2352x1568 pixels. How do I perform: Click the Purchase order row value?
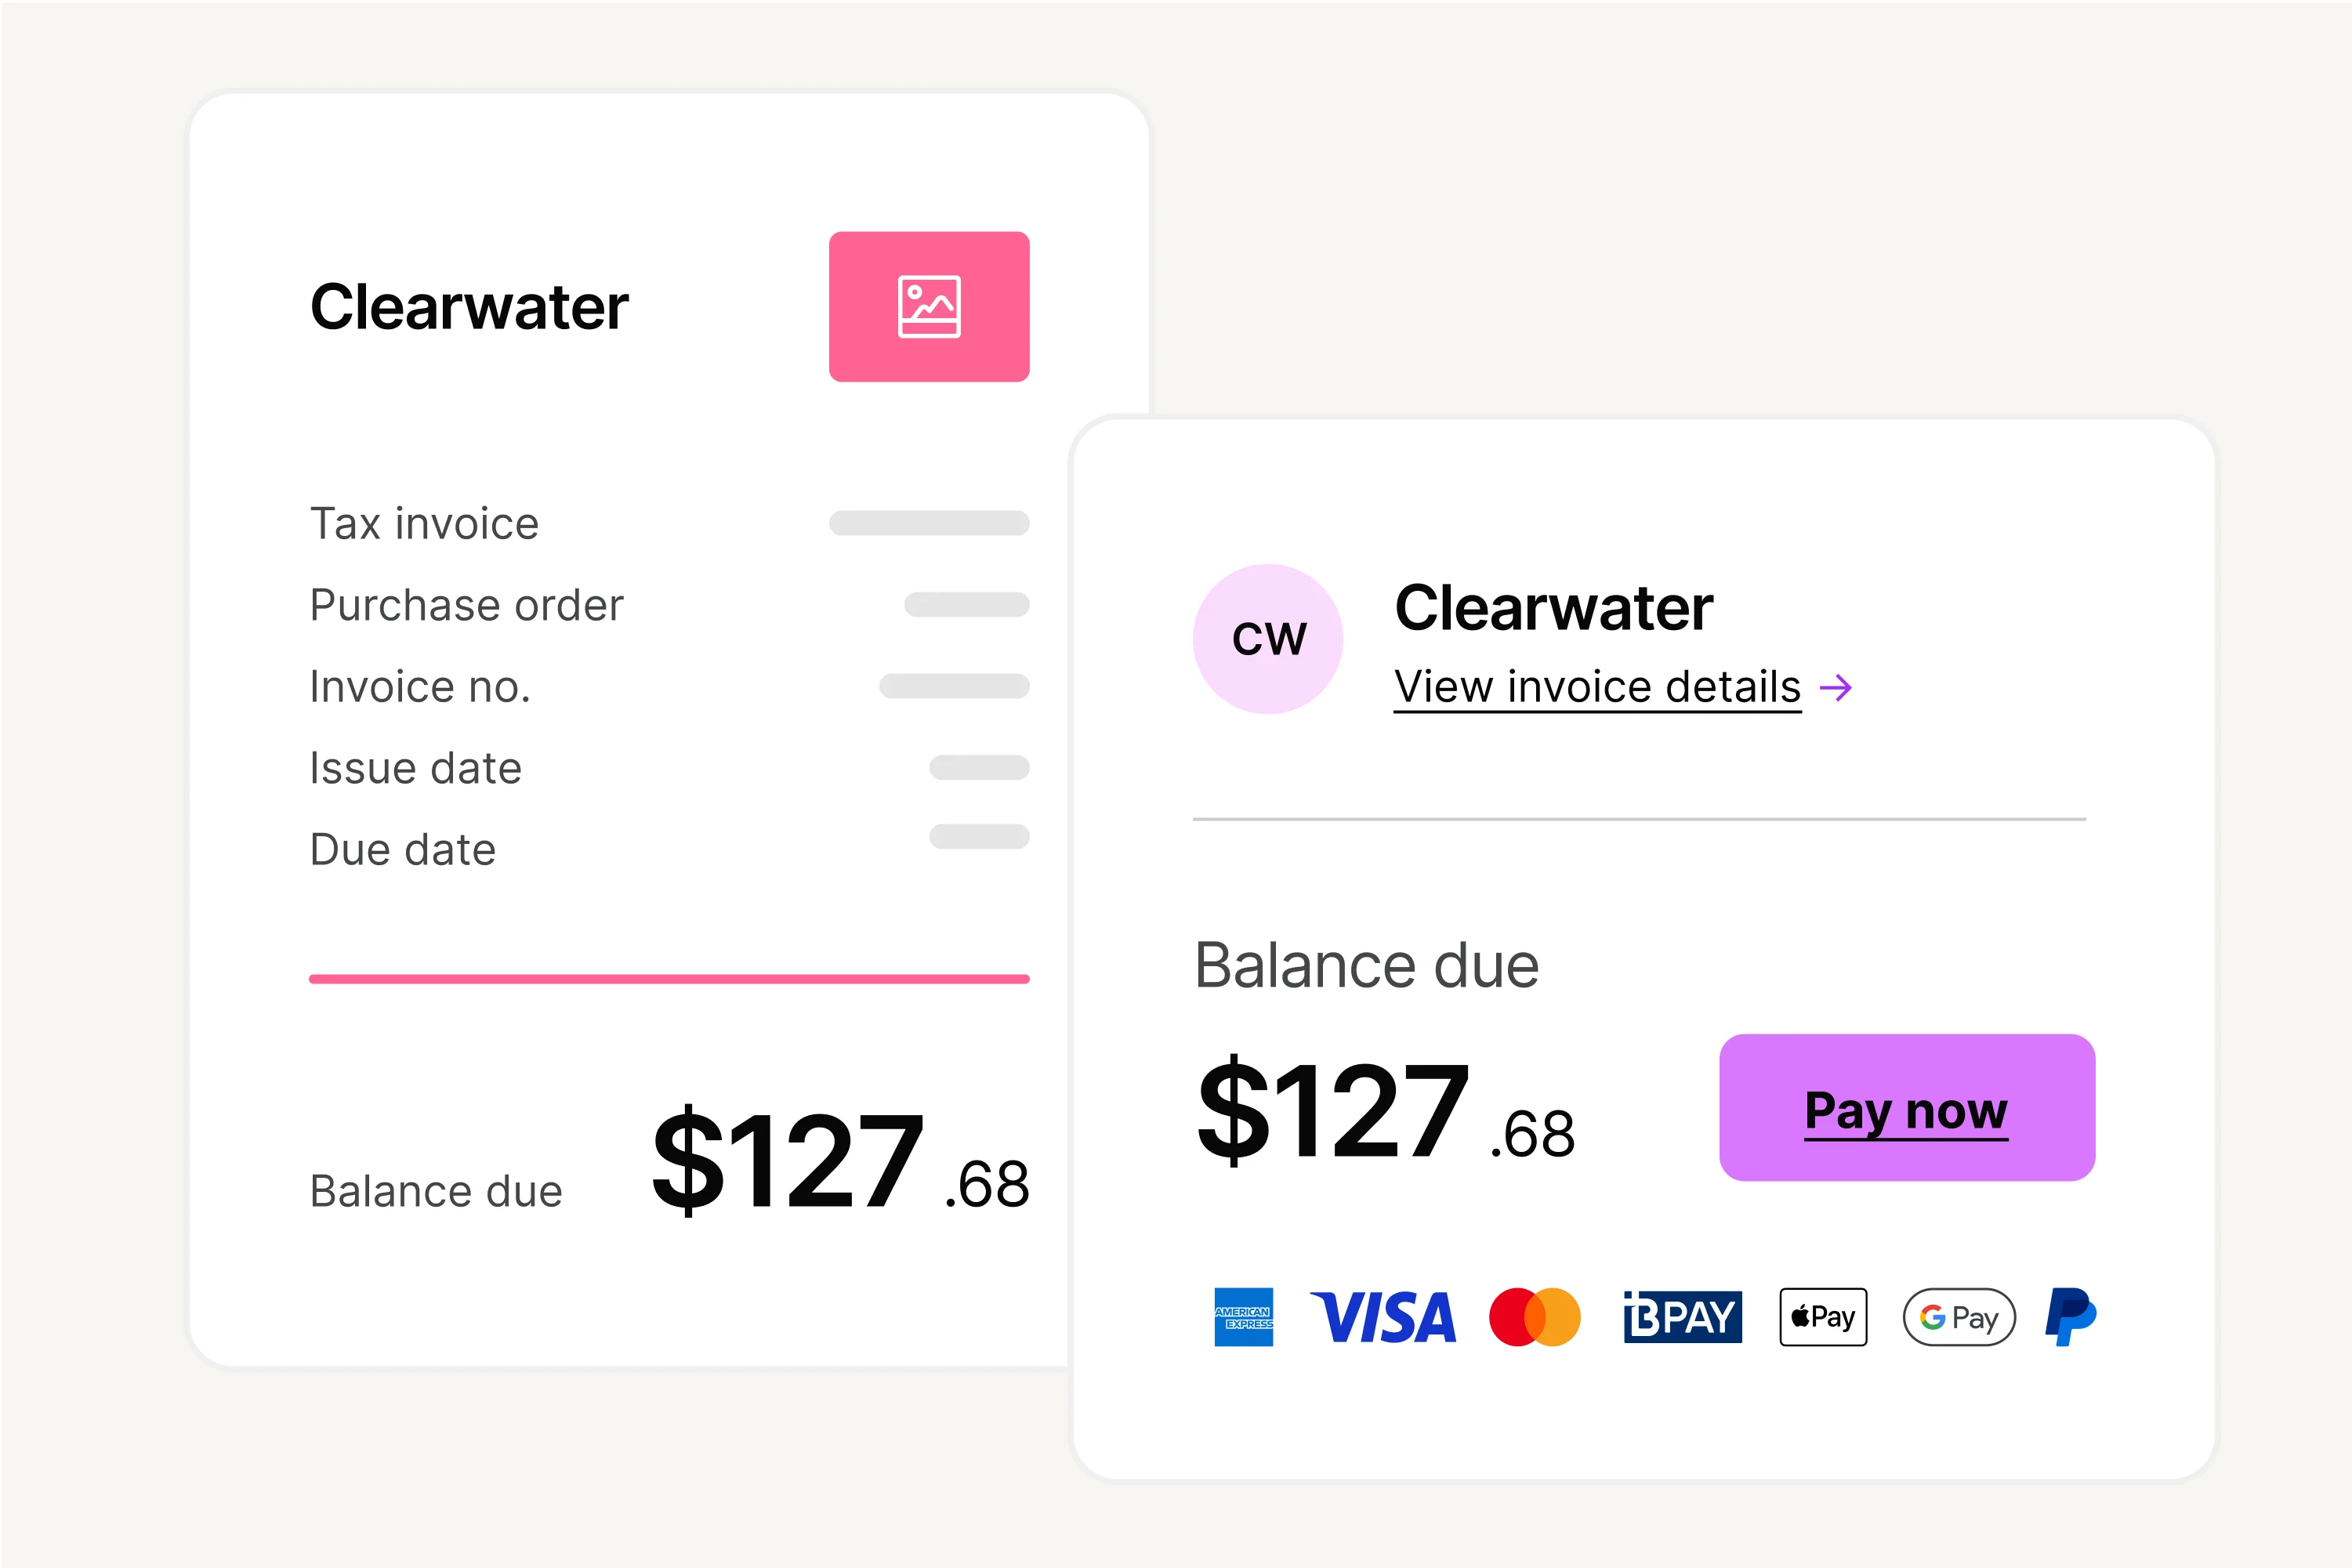(x=966, y=605)
